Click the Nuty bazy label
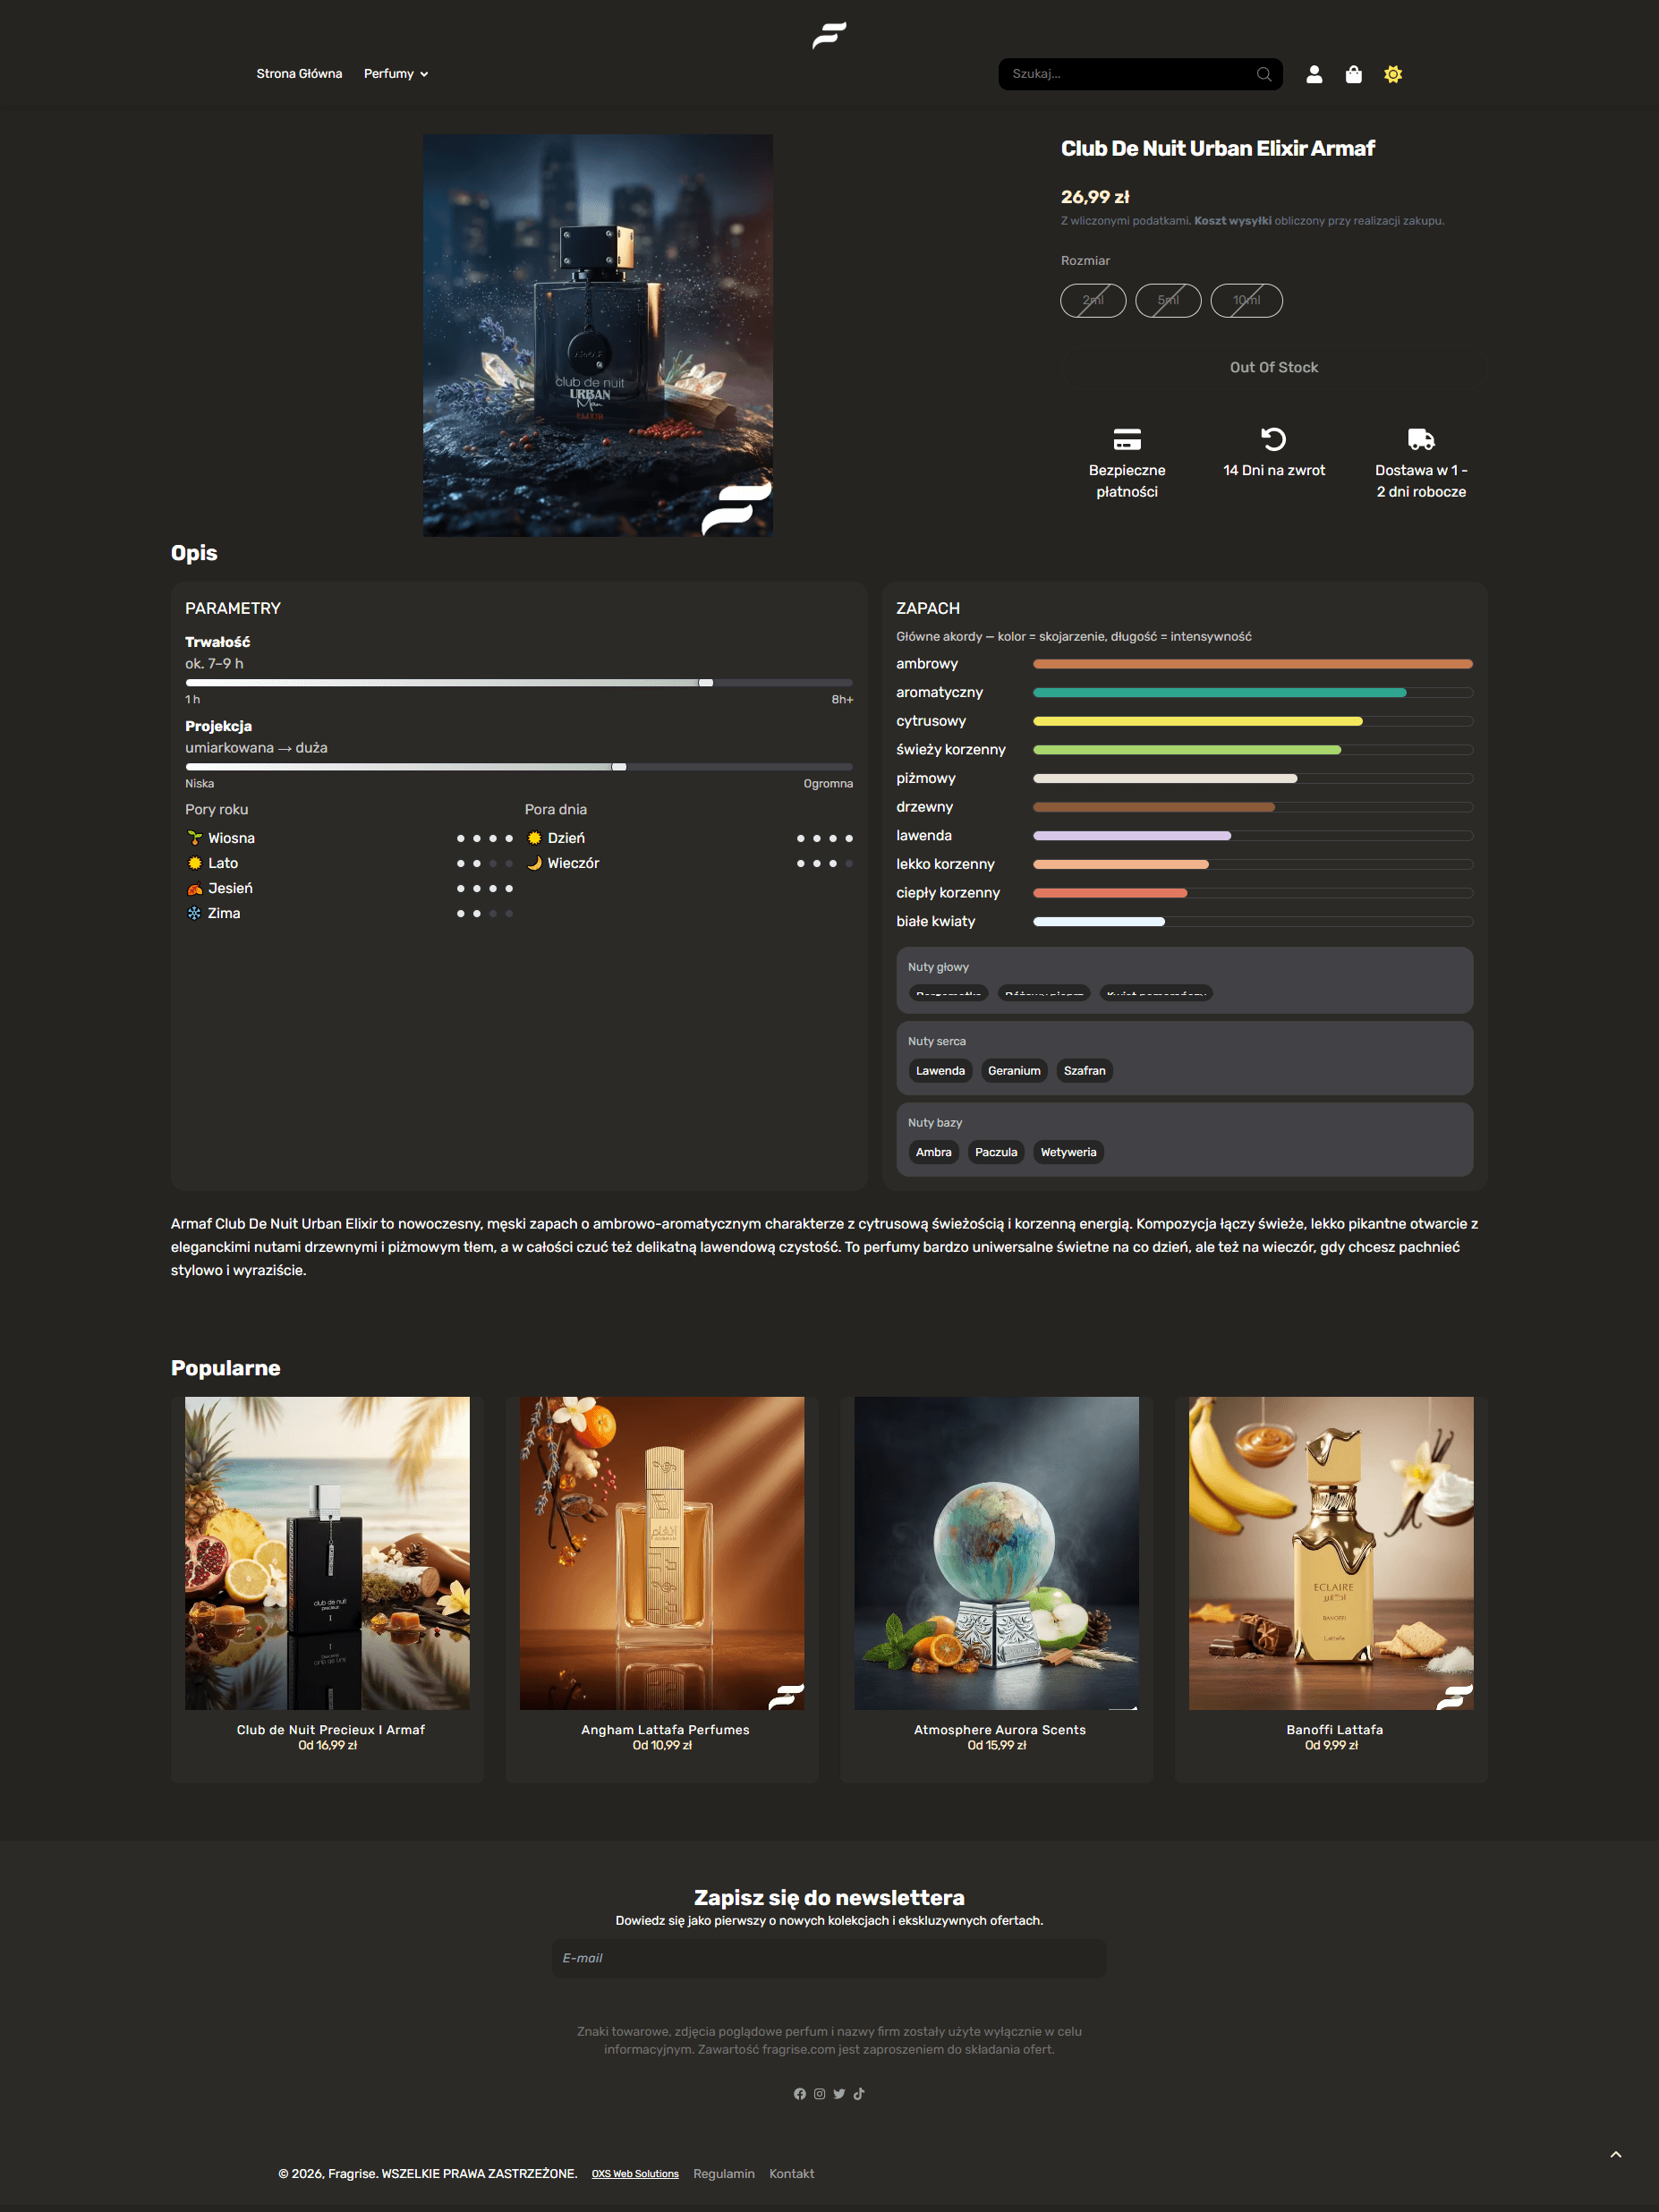The image size is (1659, 2212). [x=935, y=1123]
